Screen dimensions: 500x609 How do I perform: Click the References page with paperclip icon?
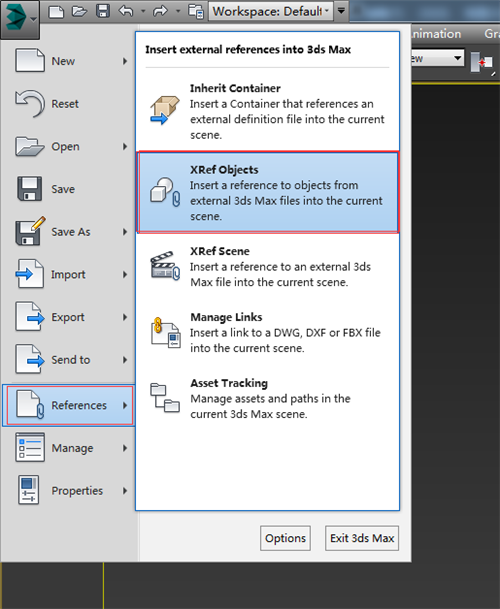[x=30, y=405]
